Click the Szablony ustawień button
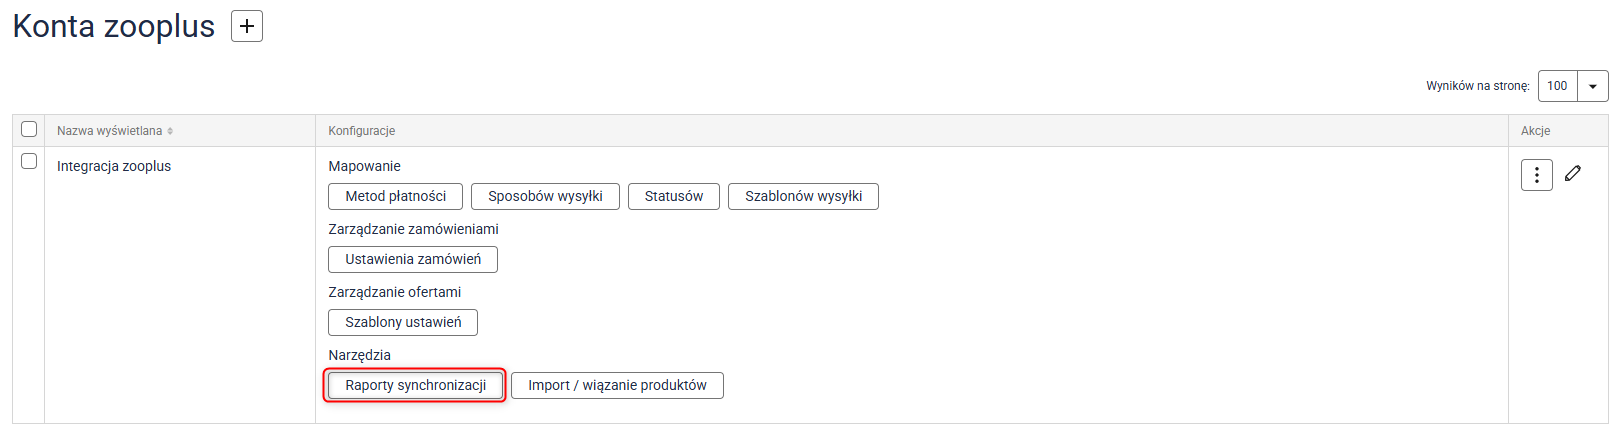 coord(403,322)
